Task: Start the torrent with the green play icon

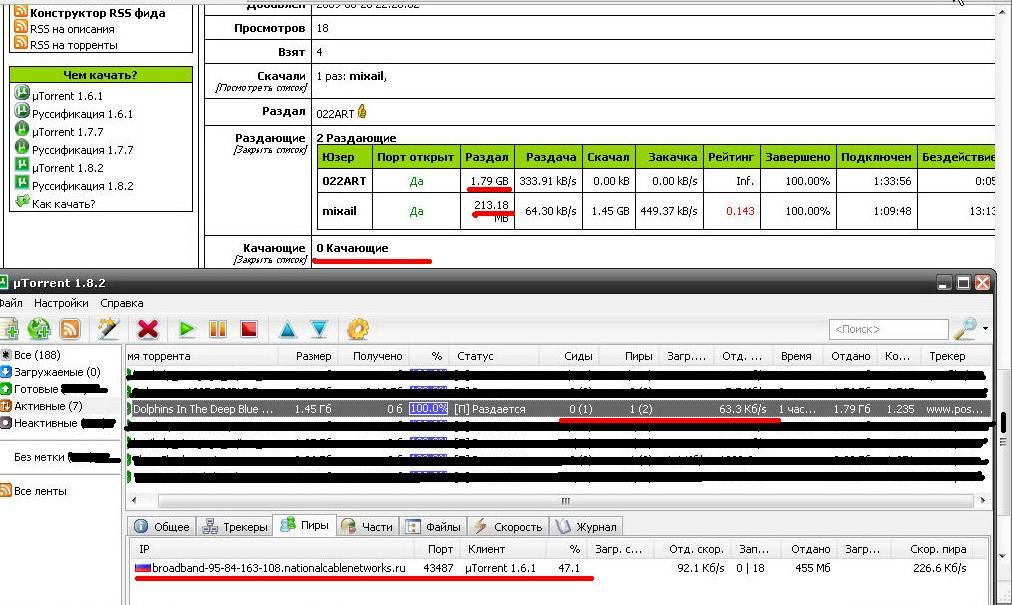Action: pos(187,329)
